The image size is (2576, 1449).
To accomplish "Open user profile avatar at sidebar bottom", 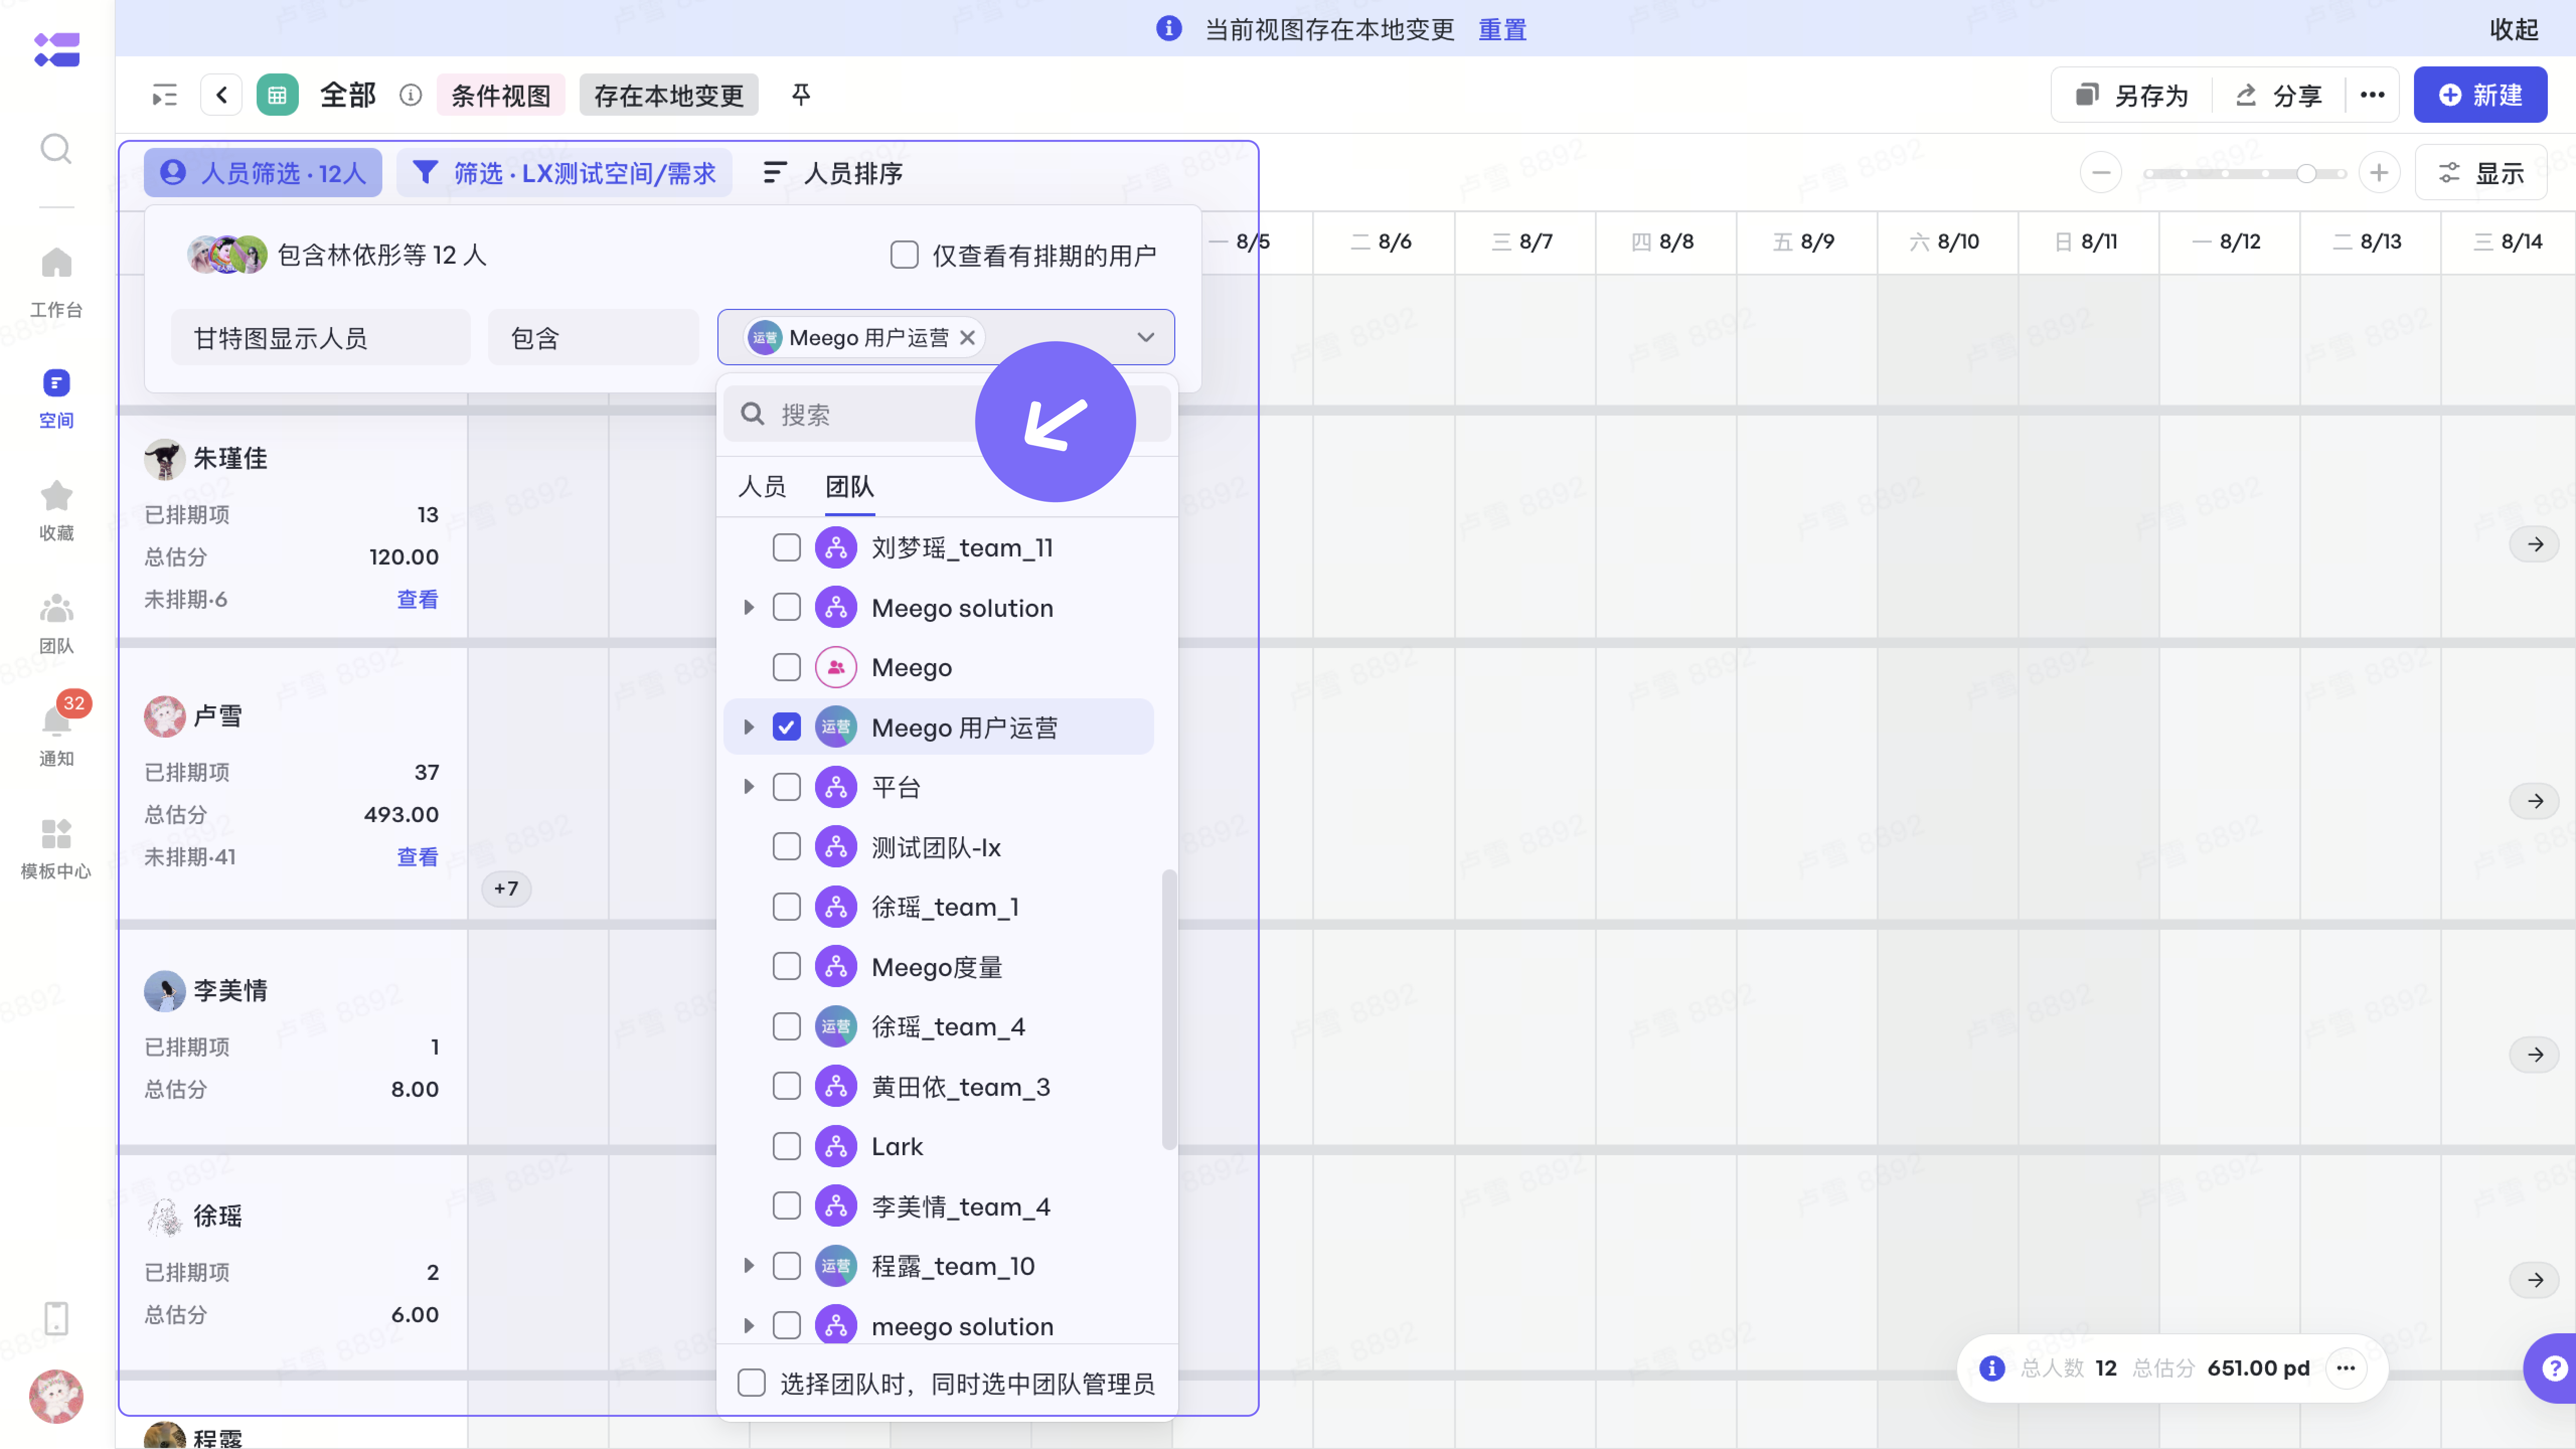I will [x=56, y=1396].
